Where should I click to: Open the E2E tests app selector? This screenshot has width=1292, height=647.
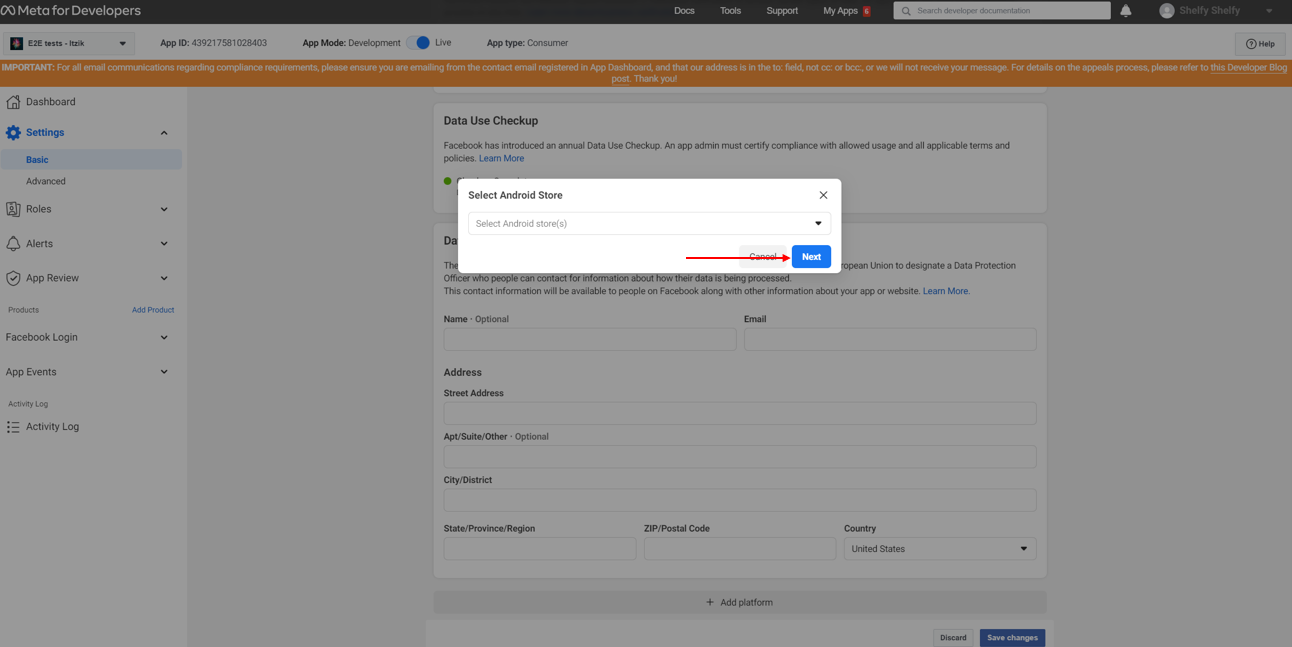click(69, 44)
